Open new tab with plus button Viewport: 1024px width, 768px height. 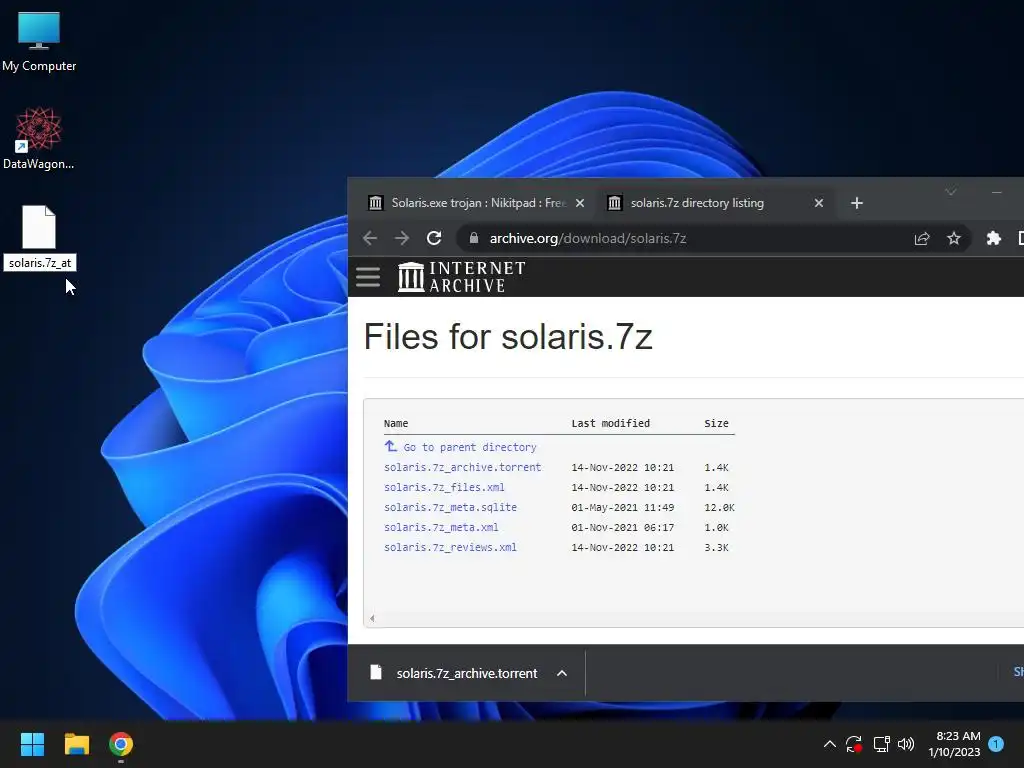pos(857,203)
